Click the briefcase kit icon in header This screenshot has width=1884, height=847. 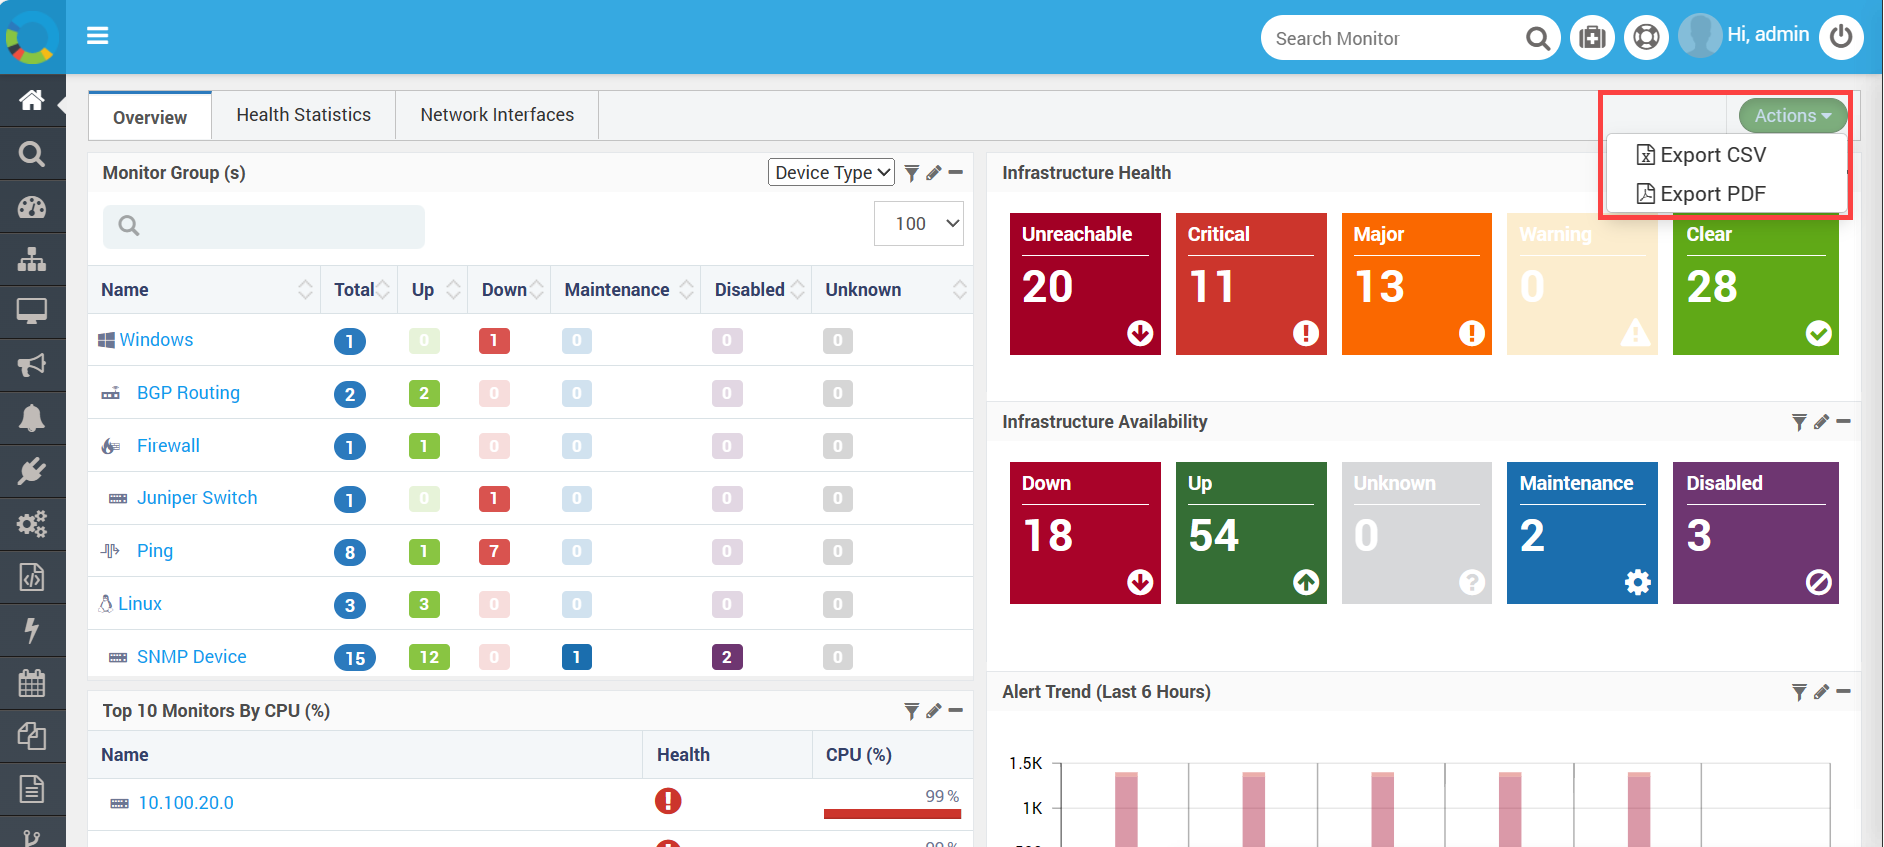tap(1592, 38)
